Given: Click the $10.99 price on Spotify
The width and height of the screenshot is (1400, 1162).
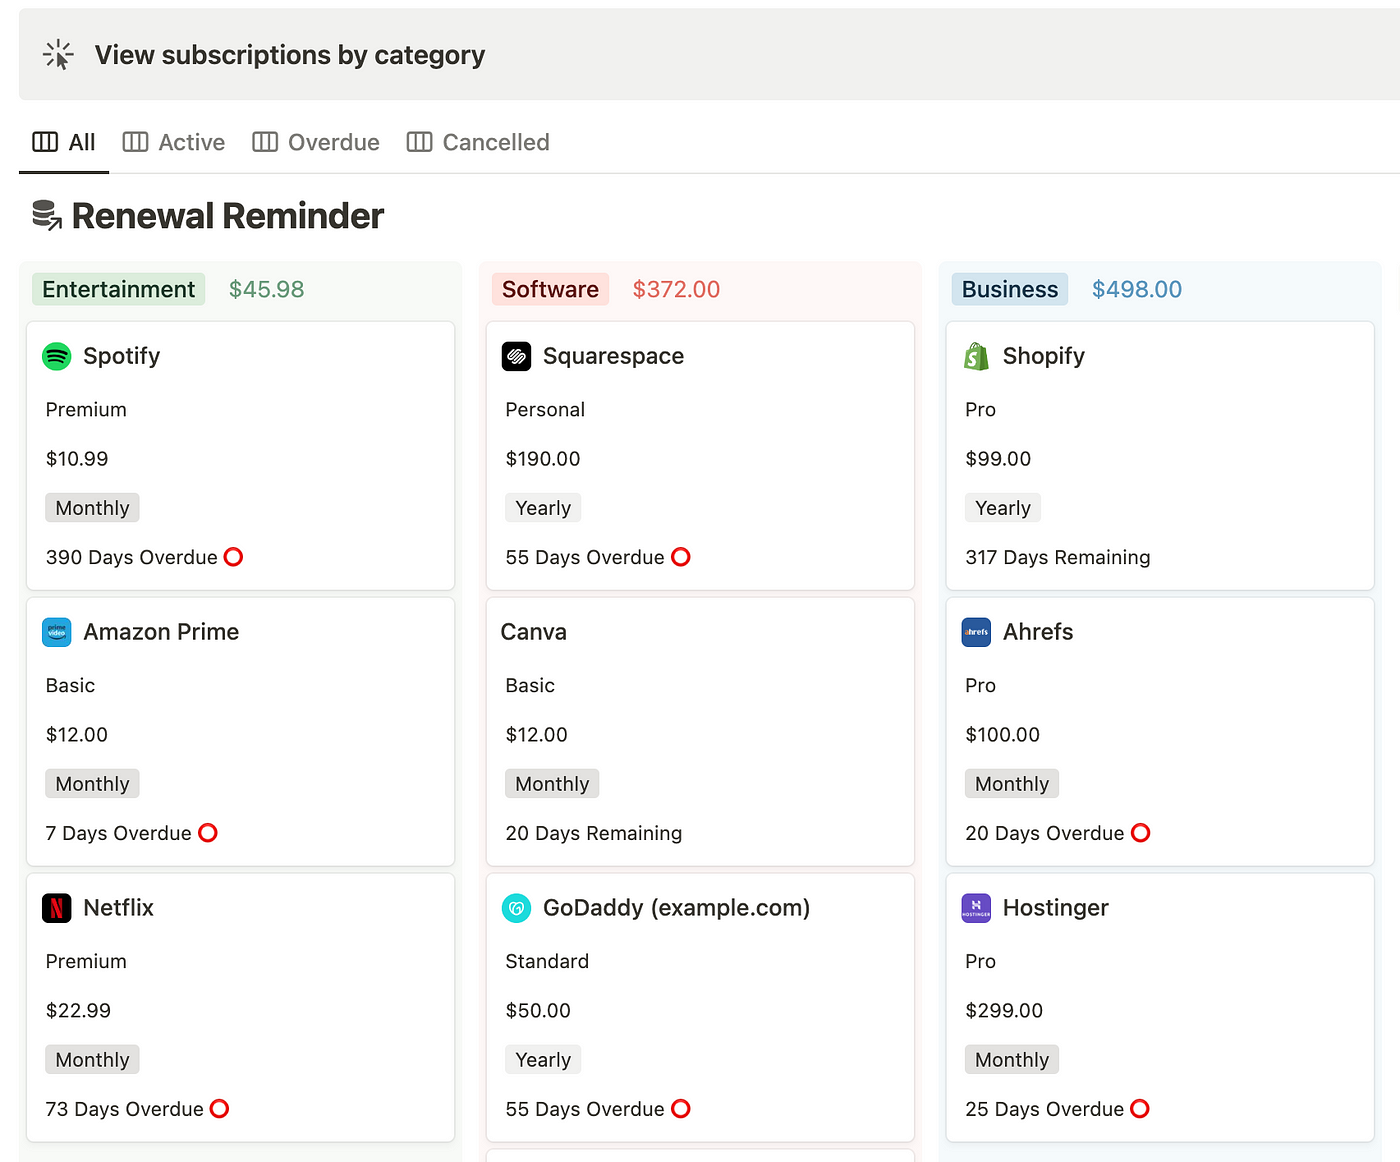Looking at the screenshot, I should click(77, 459).
